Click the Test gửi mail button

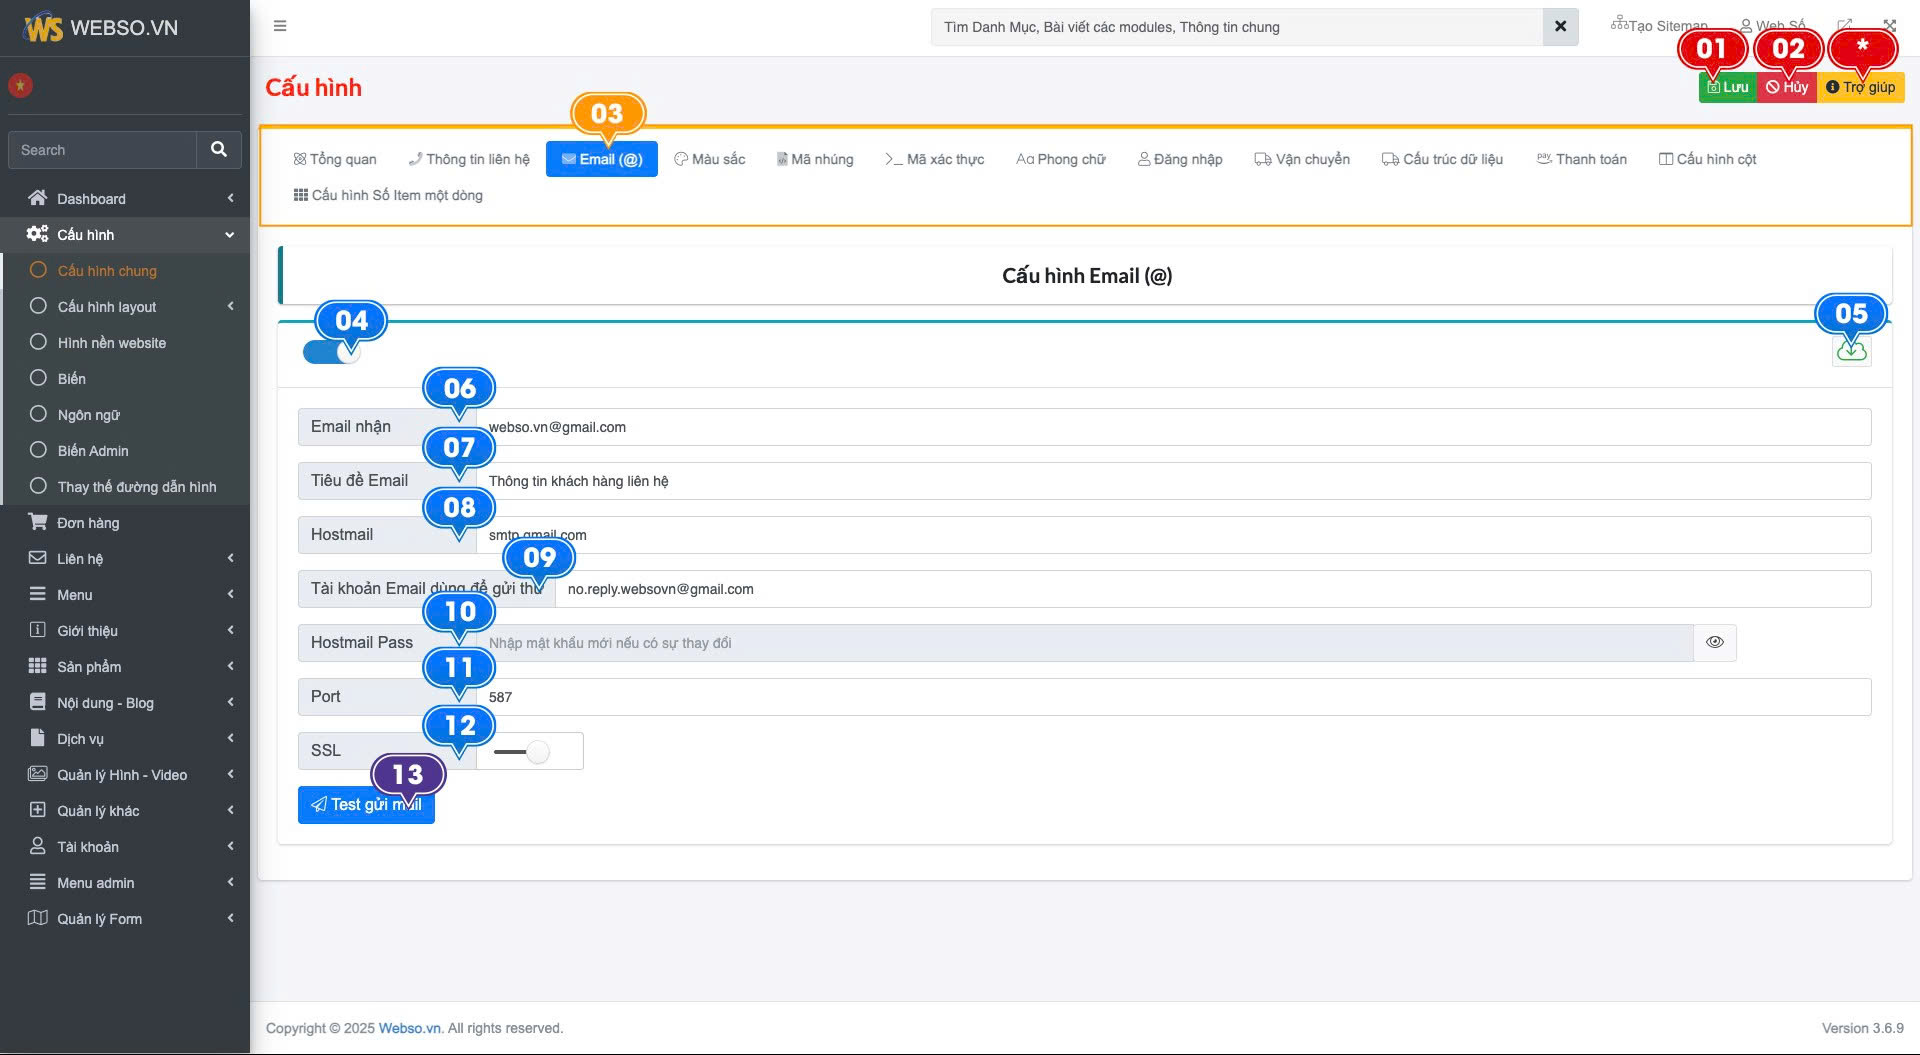pyautogui.click(x=366, y=805)
